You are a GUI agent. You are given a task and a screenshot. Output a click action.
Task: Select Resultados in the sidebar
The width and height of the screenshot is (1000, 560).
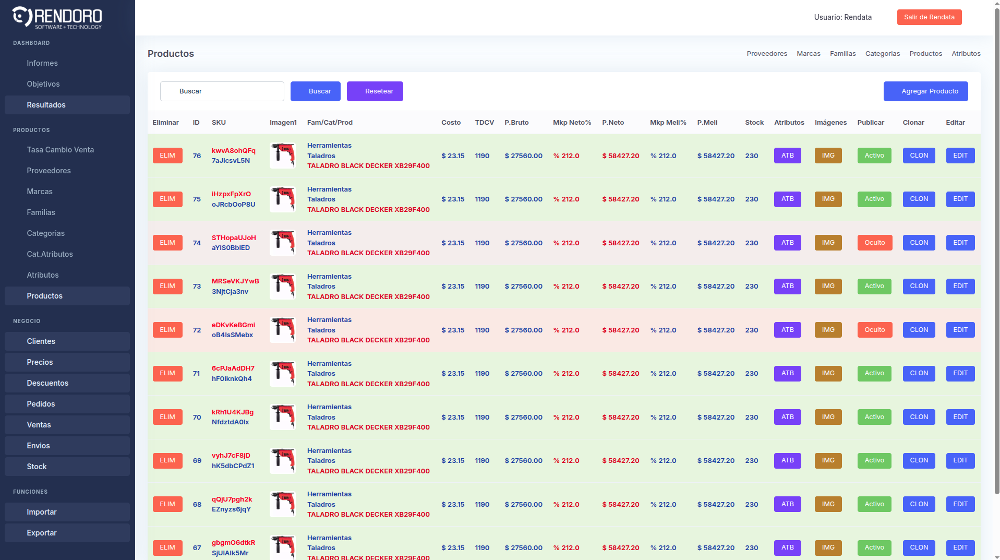click(67, 105)
